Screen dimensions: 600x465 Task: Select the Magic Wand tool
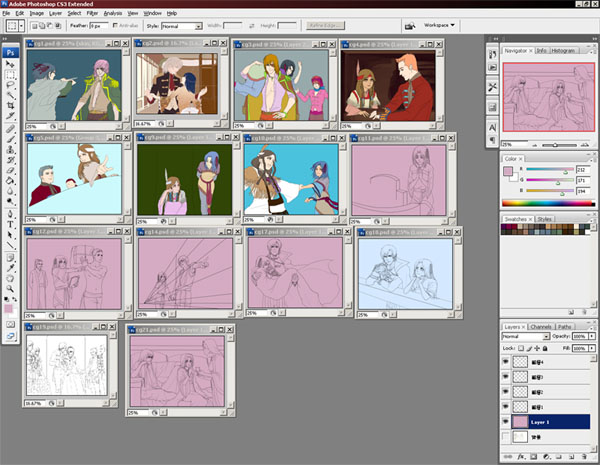click(10, 95)
